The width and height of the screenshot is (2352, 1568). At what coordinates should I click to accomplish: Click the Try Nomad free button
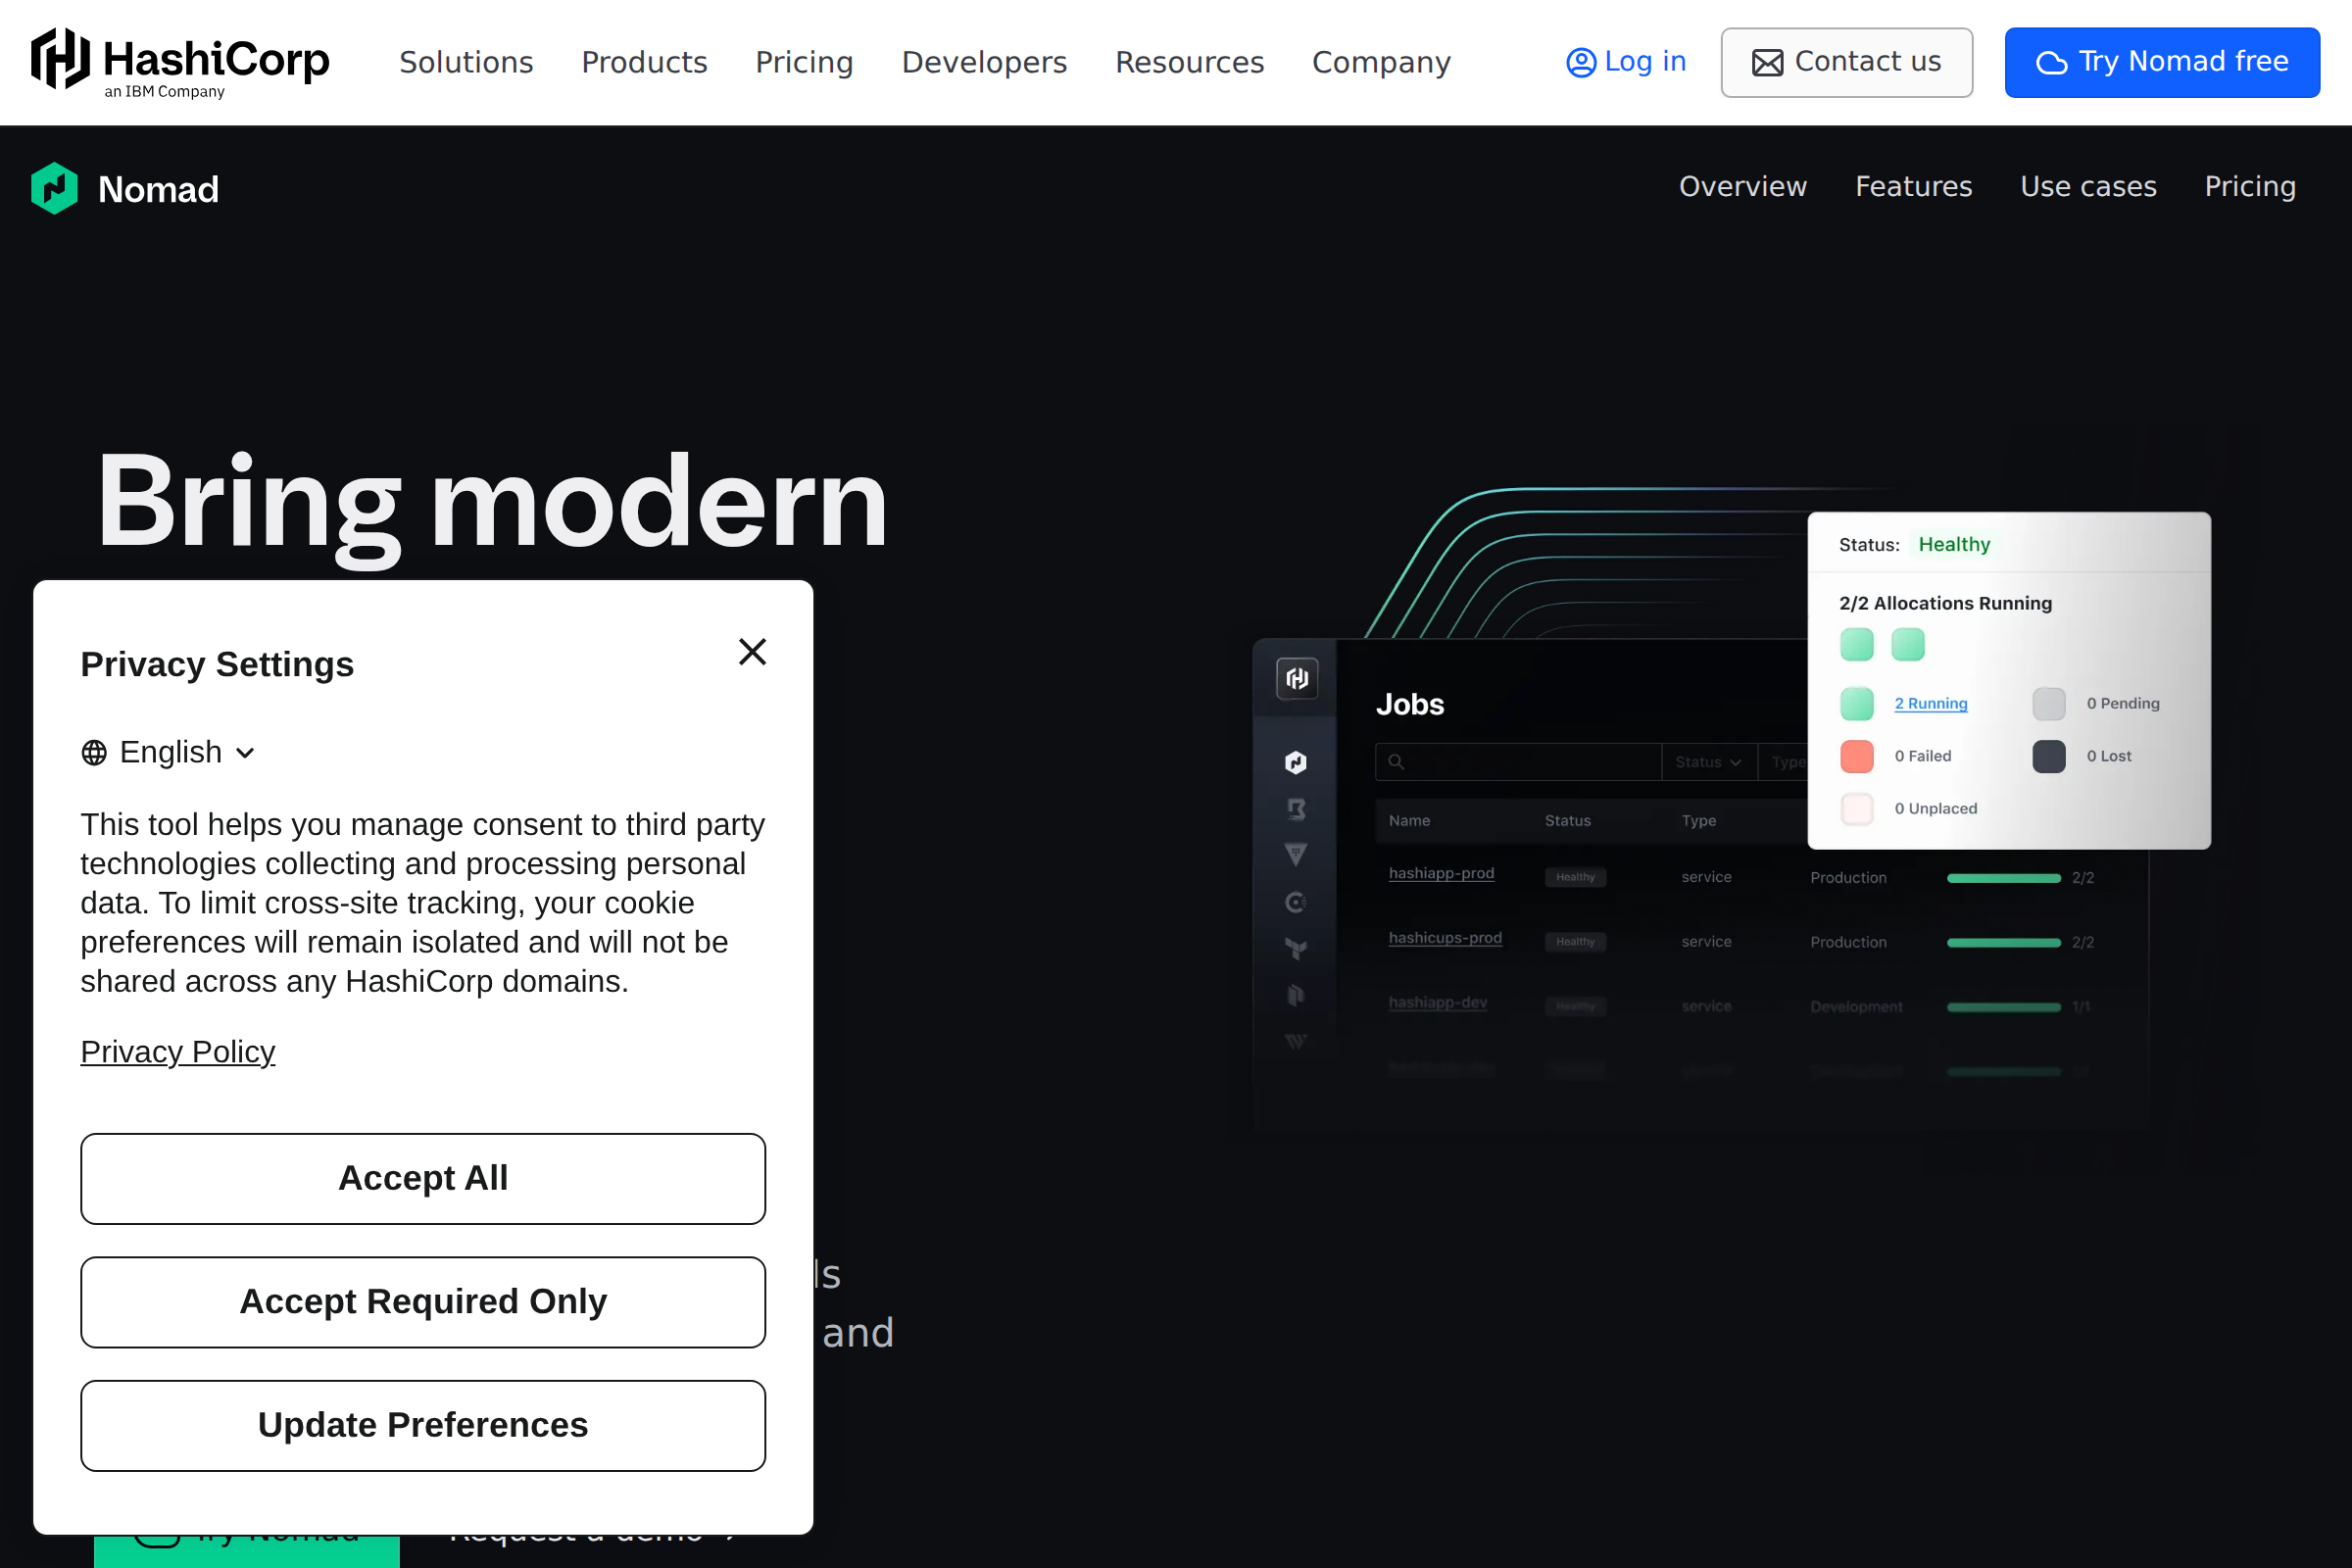click(2162, 62)
